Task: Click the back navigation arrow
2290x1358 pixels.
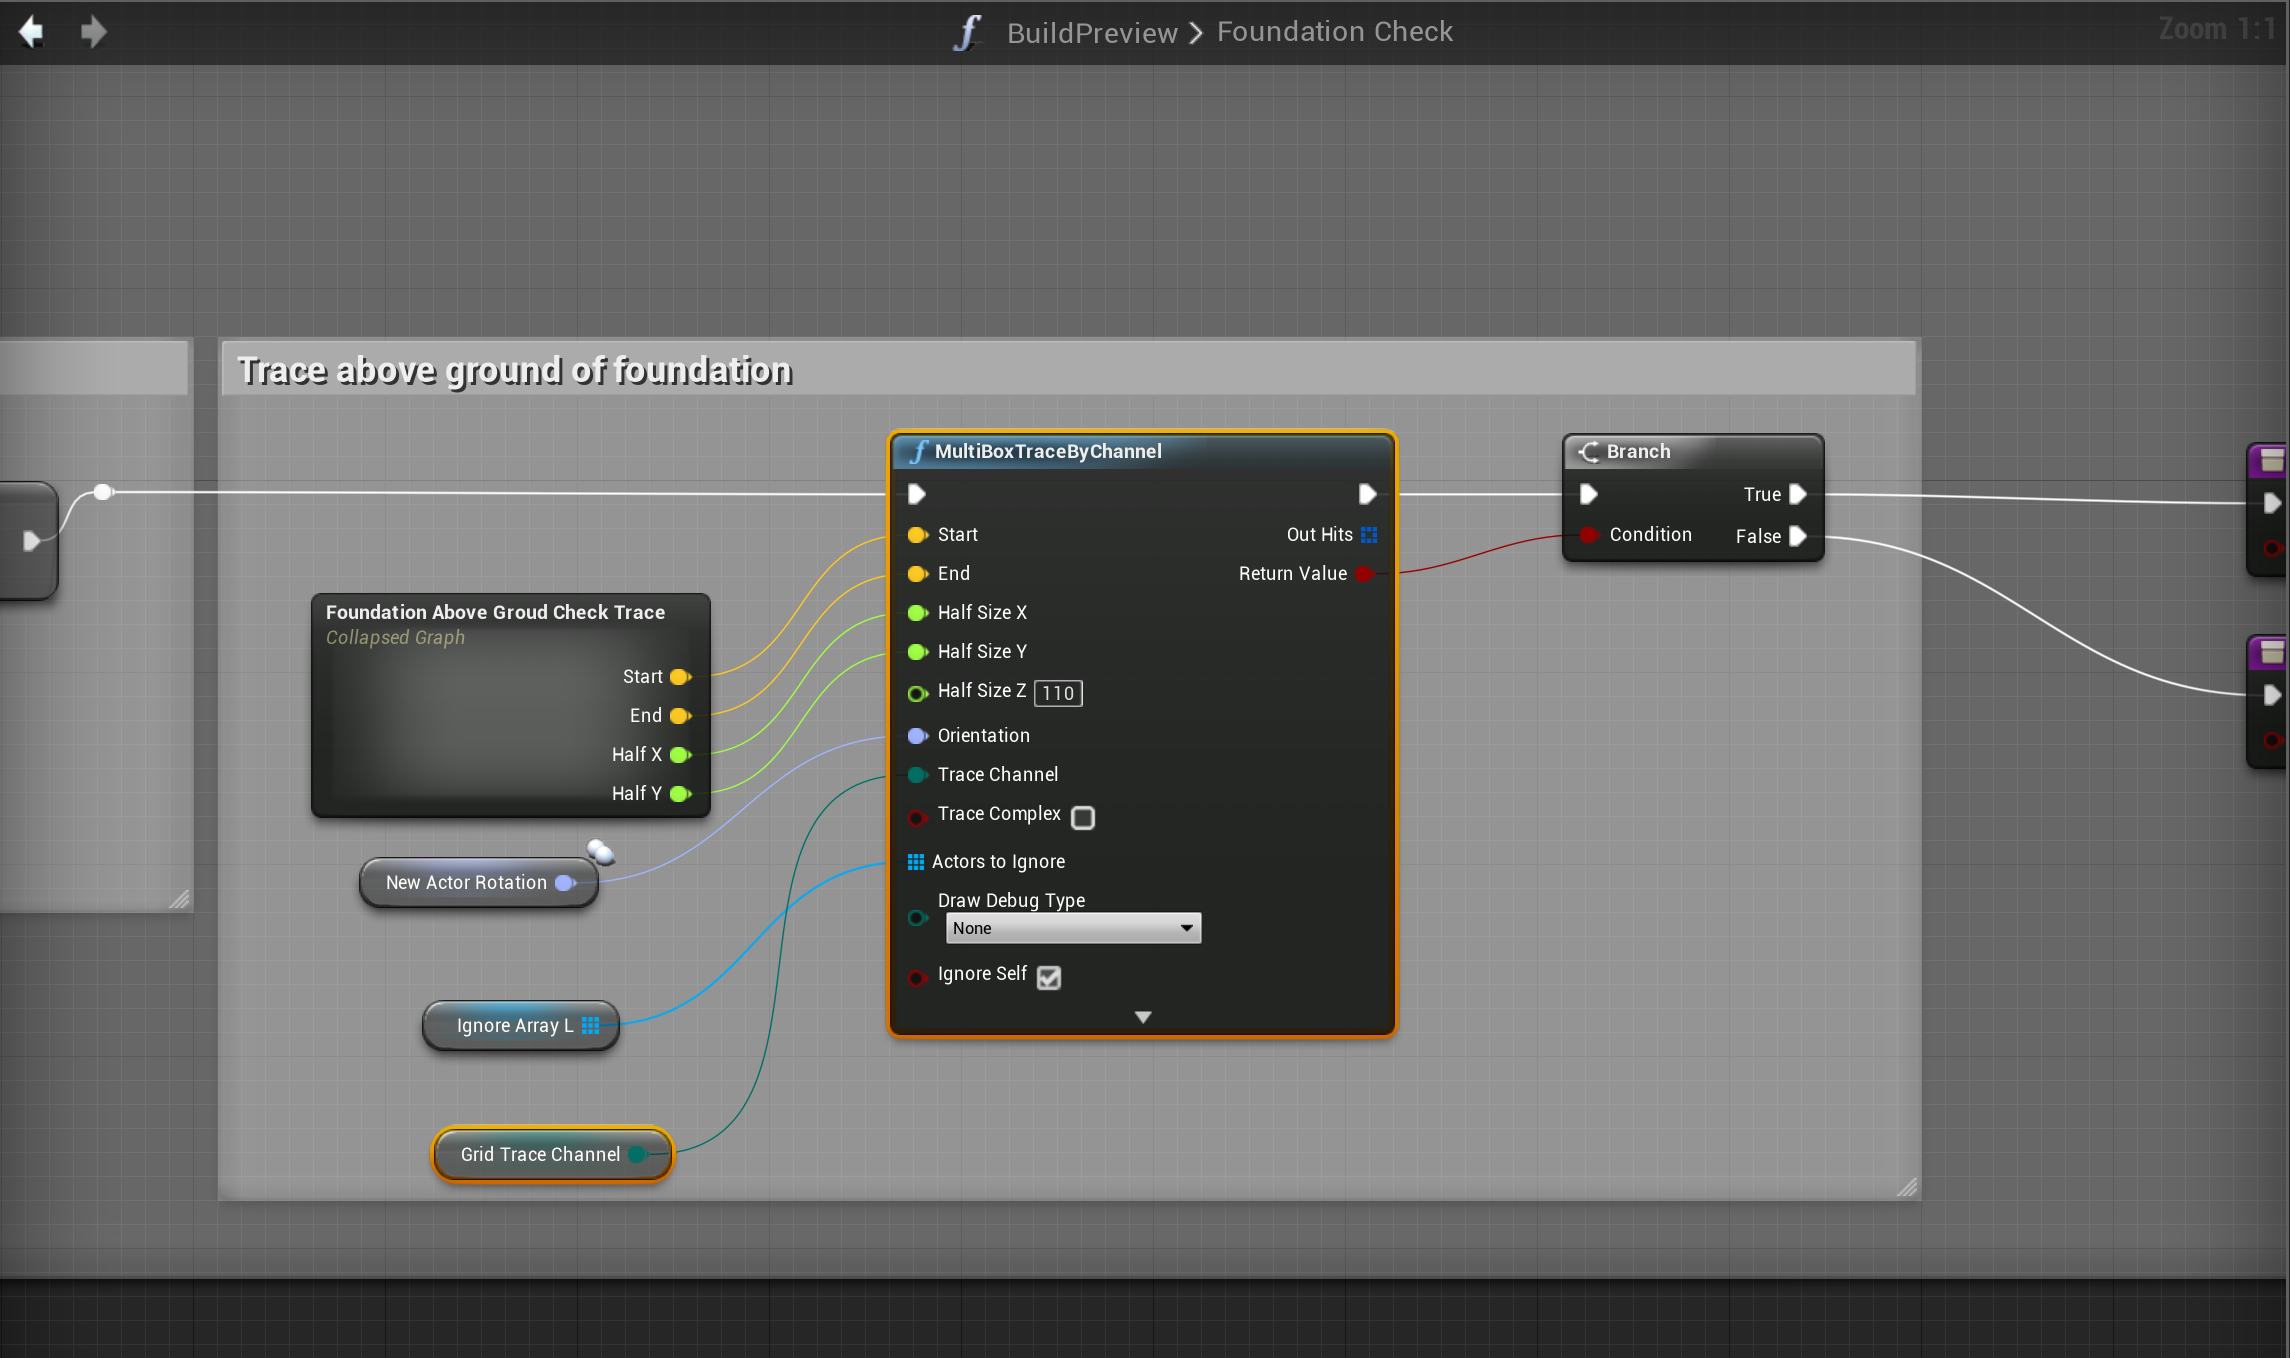Action: [32, 32]
